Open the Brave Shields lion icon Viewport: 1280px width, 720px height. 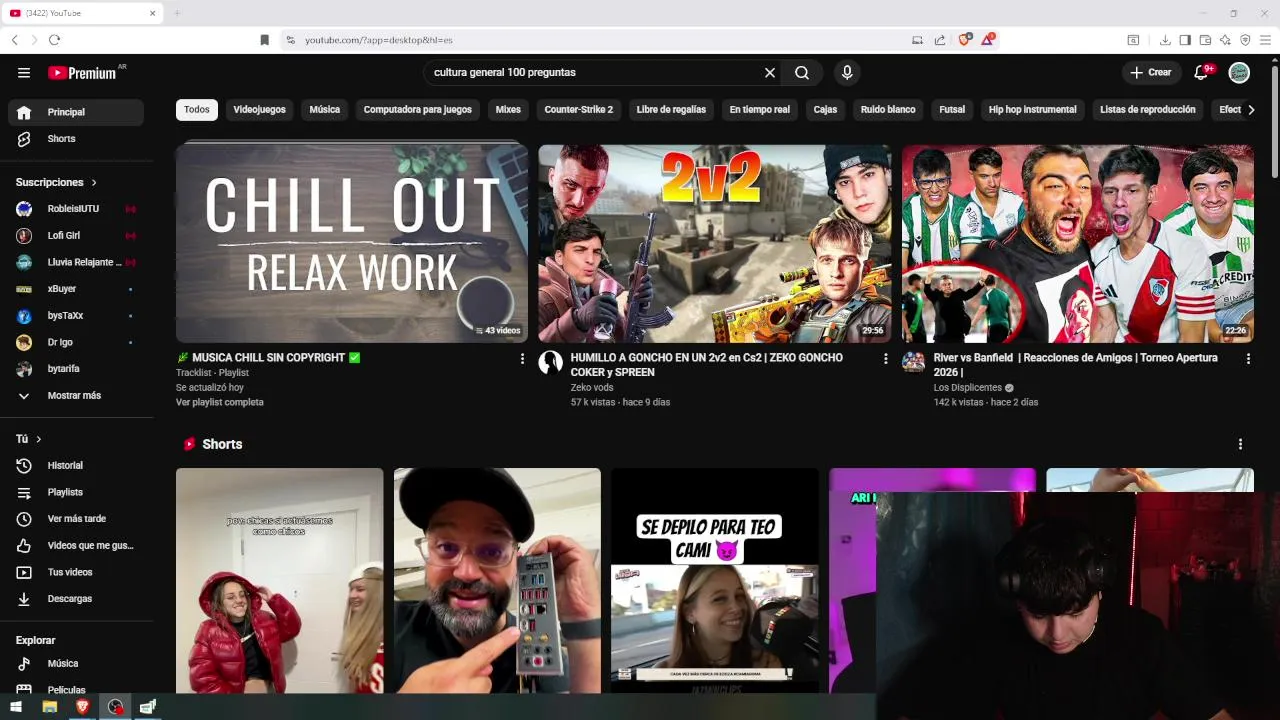click(965, 40)
